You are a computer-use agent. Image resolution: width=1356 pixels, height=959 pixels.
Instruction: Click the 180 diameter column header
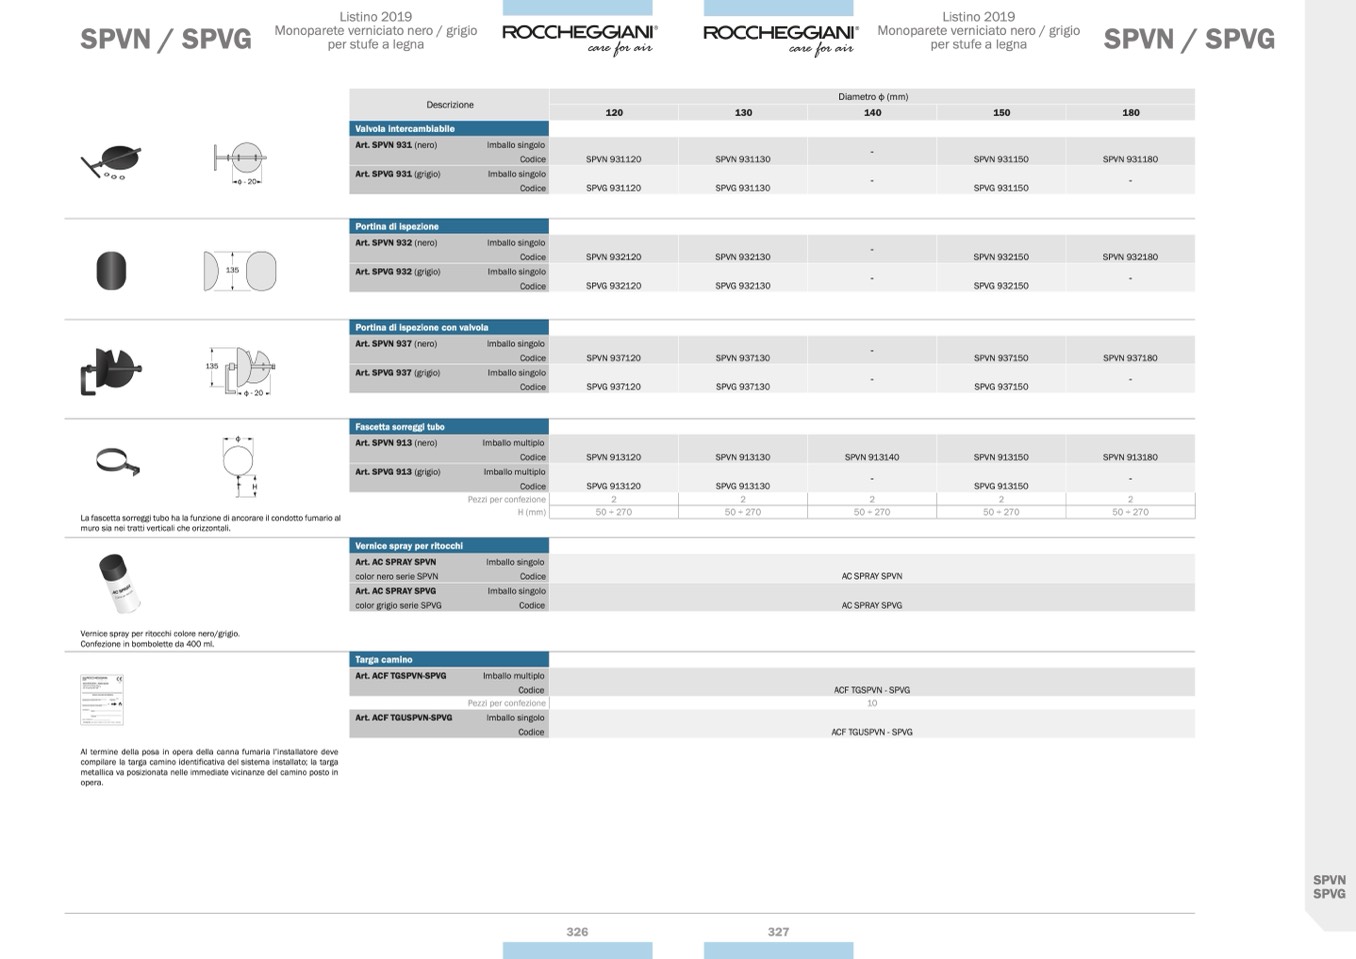click(1130, 113)
